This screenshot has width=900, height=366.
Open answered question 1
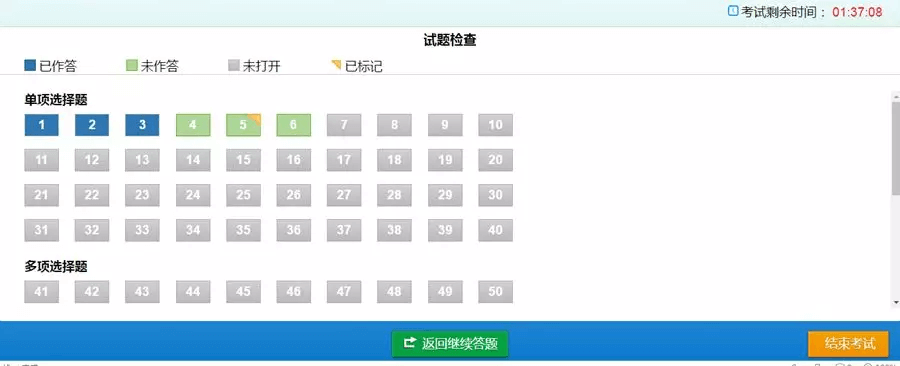click(x=41, y=125)
